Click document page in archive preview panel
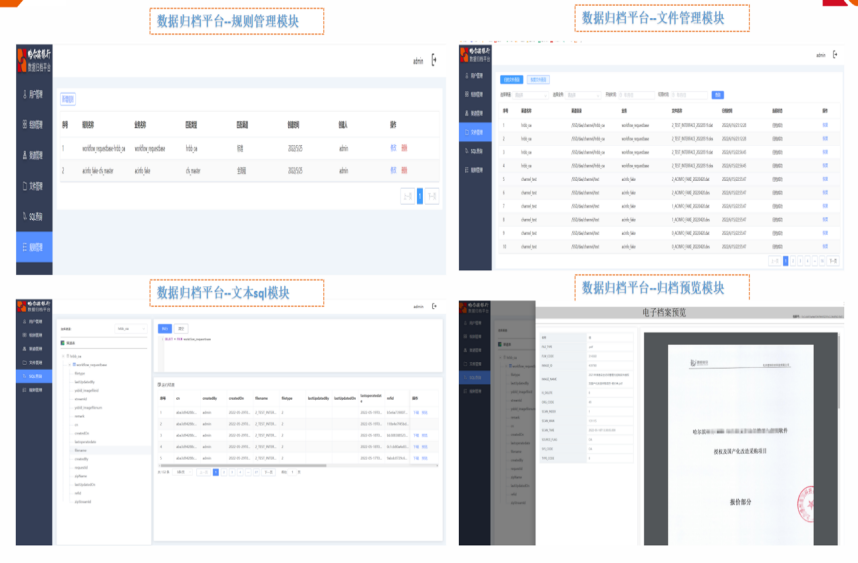The height and width of the screenshot is (563, 858). click(740, 444)
